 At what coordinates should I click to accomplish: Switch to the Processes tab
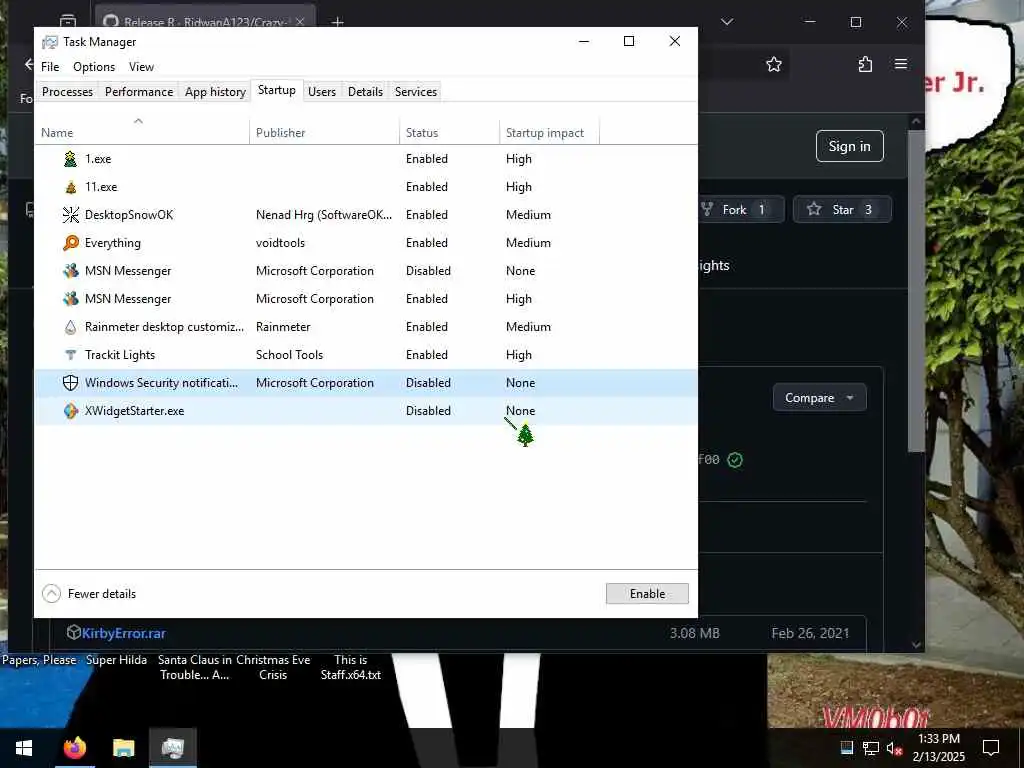pos(67,91)
